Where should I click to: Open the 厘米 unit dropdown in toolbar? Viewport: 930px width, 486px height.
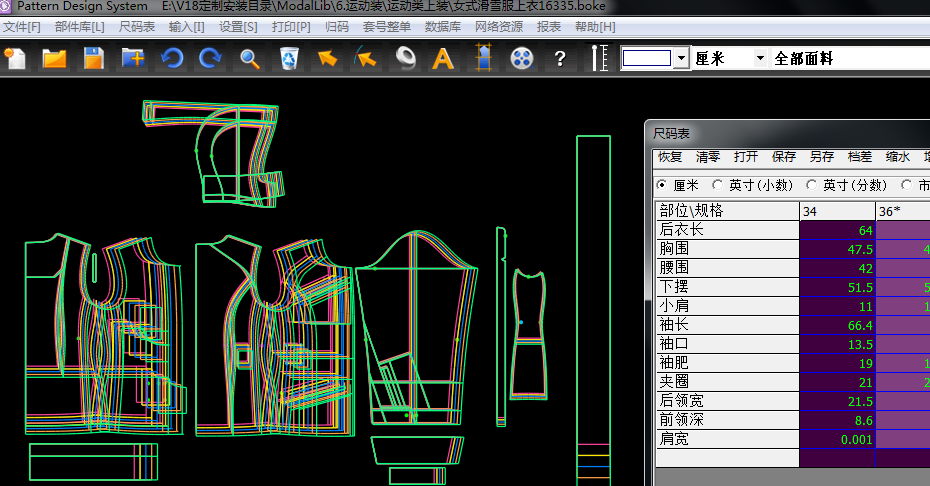(x=759, y=58)
